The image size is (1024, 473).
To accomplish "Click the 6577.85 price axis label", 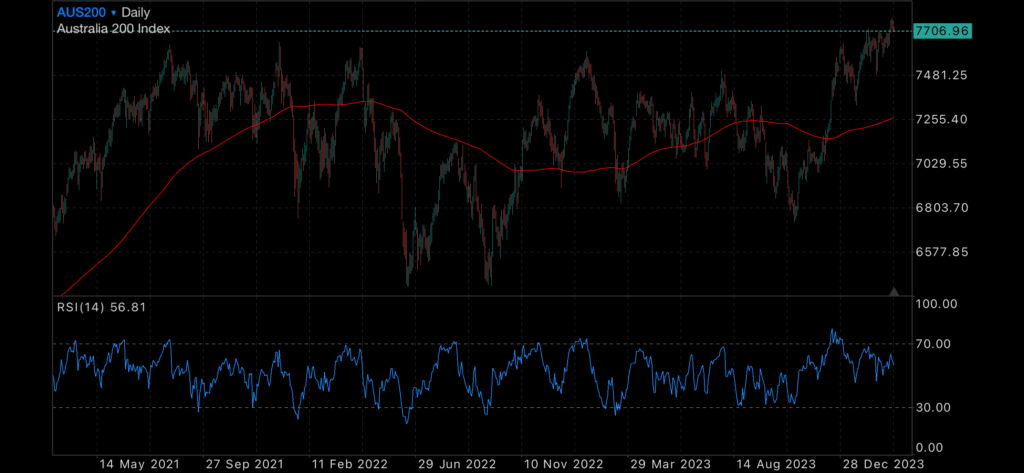I will 942,252.
